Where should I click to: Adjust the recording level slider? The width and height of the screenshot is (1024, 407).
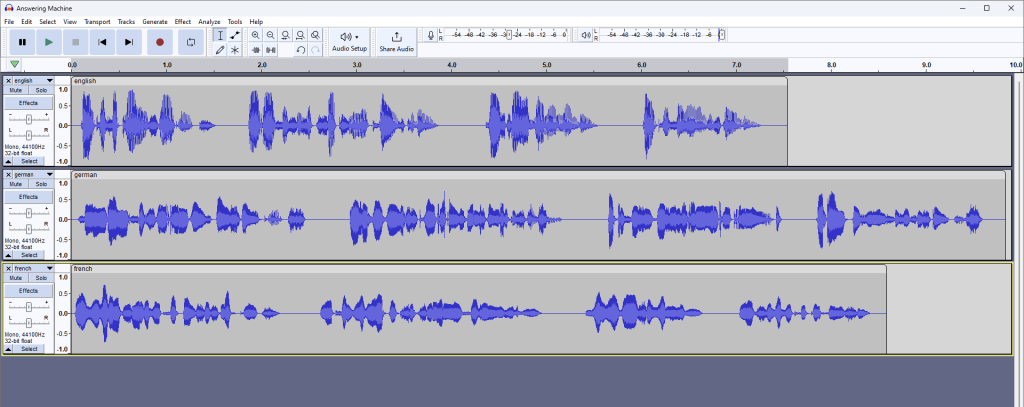(x=510, y=35)
